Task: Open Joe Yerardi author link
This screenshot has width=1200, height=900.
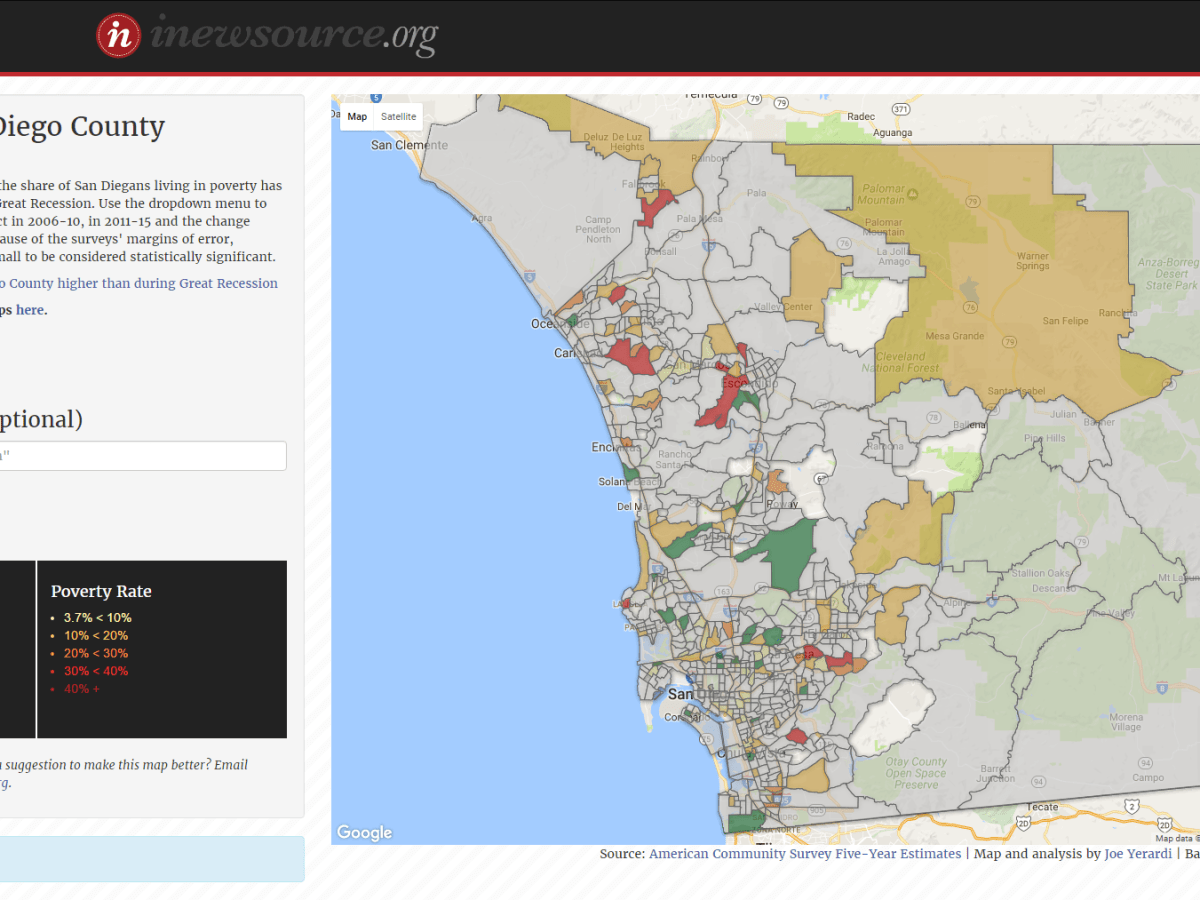Action: click(x=1138, y=854)
